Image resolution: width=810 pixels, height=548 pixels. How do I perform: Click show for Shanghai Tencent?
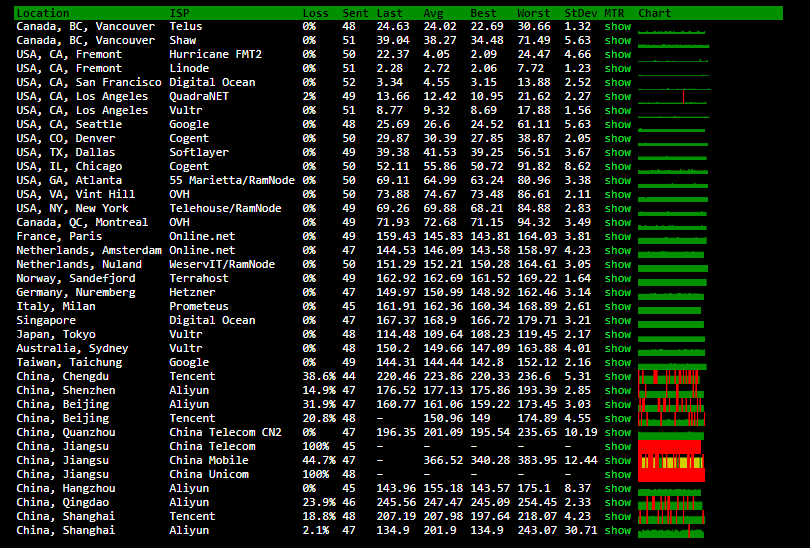tap(618, 516)
